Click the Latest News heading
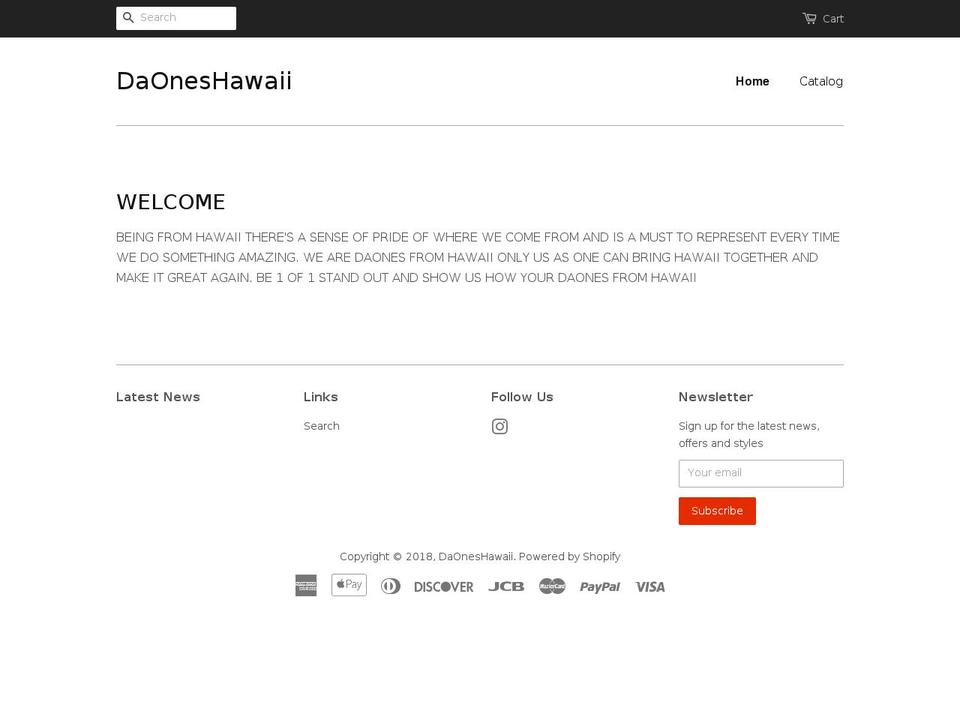This screenshot has width=960, height=720. click(158, 397)
